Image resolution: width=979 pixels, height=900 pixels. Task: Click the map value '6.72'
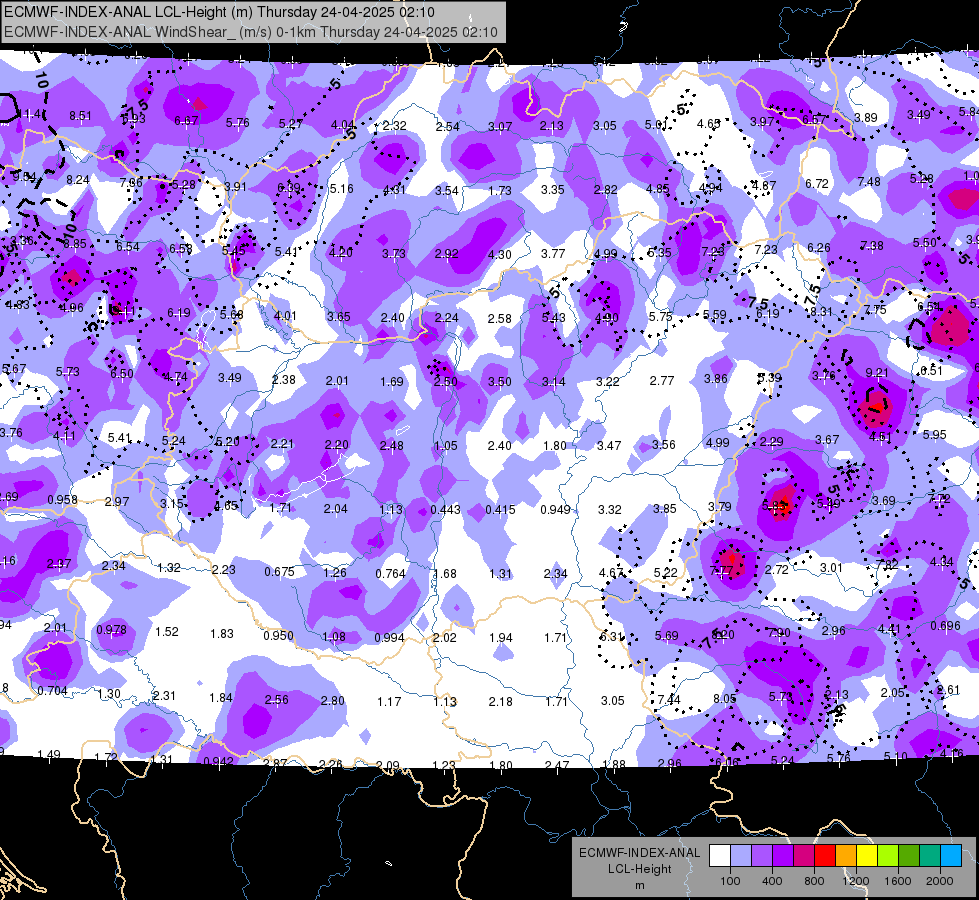817,184
